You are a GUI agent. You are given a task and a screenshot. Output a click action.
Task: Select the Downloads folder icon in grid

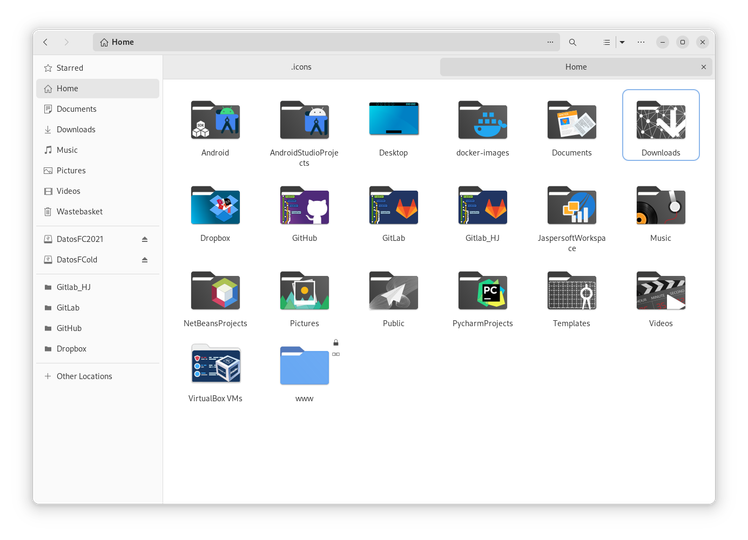pos(661,120)
